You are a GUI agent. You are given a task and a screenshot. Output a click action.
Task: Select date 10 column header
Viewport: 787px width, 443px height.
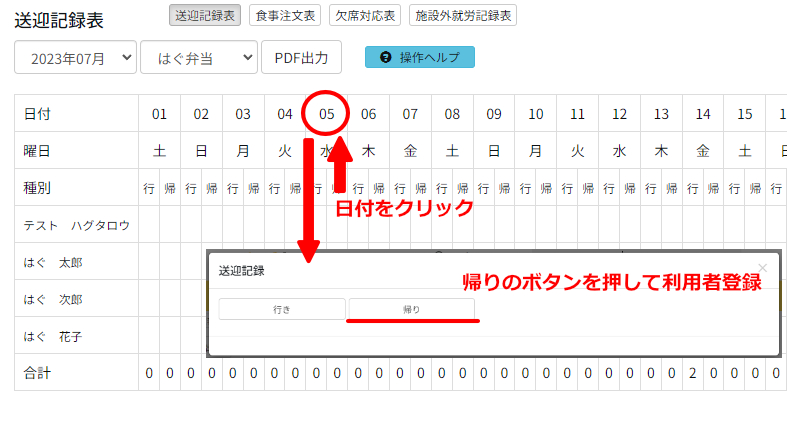pyautogui.click(x=536, y=114)
